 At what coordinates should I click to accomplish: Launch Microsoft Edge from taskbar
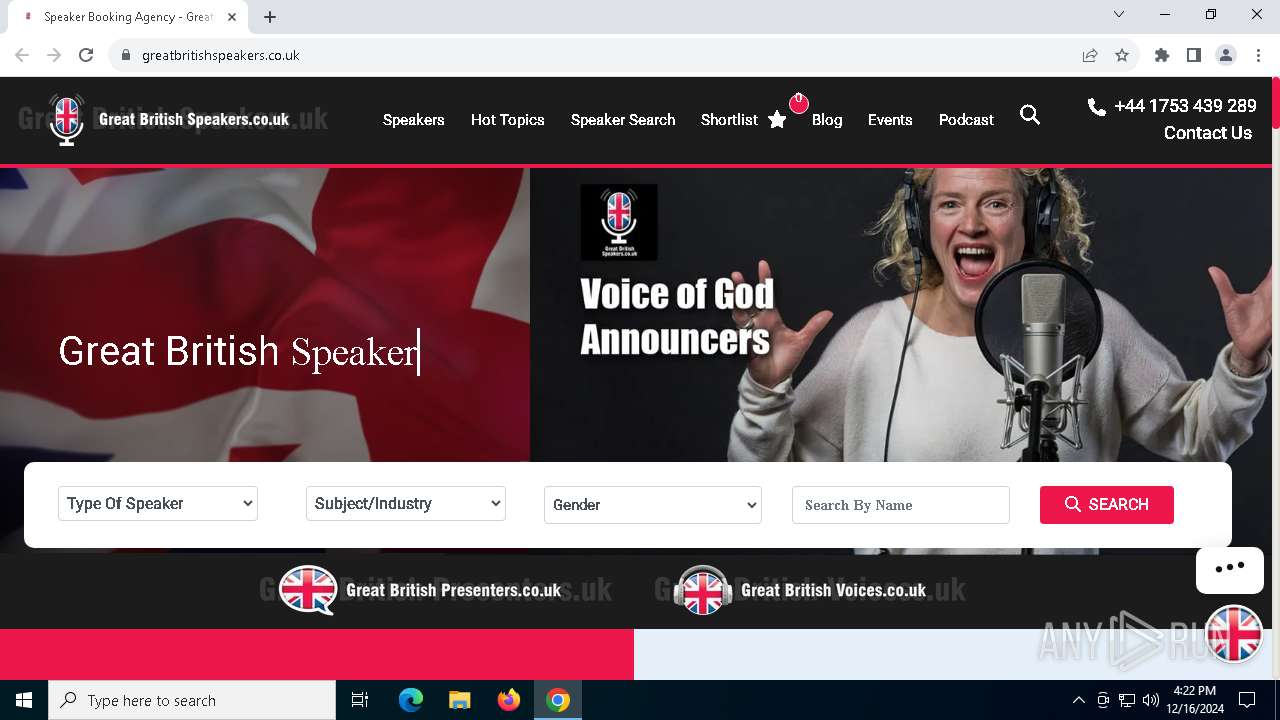411,700
